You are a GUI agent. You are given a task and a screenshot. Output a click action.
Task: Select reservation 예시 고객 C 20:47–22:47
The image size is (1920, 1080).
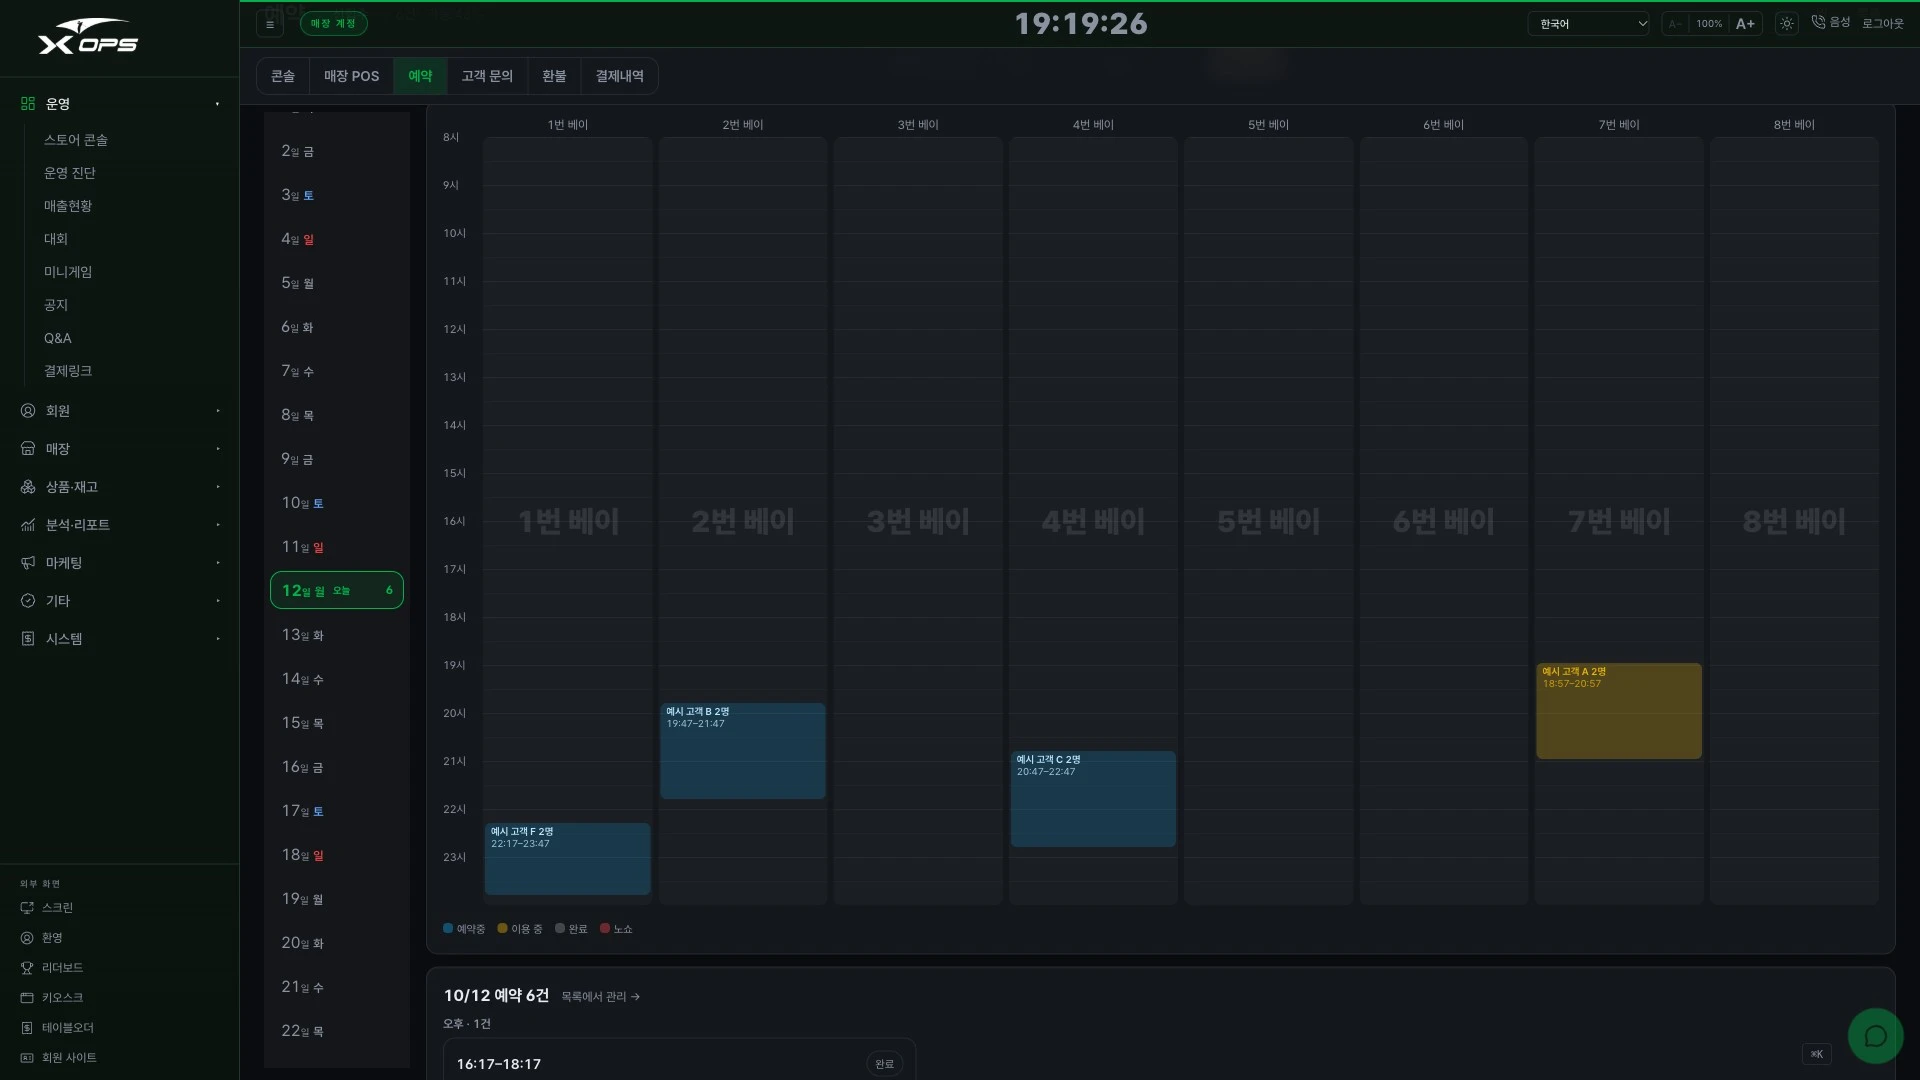[x=1093, y=799]
